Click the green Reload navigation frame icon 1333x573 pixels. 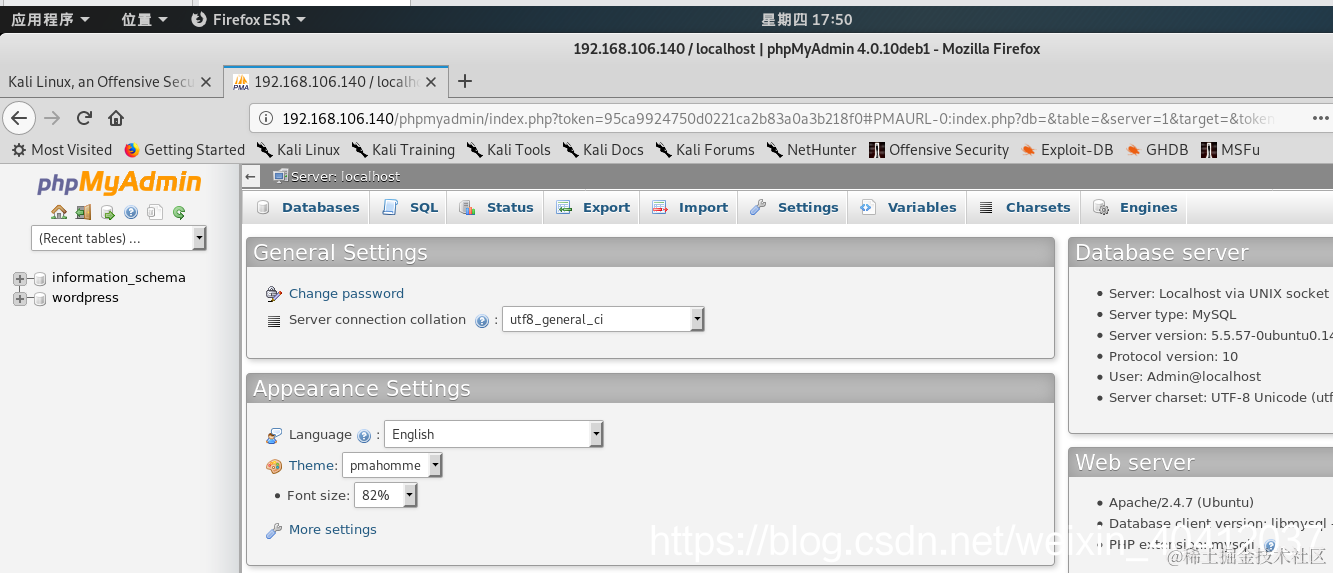[179, 212]
